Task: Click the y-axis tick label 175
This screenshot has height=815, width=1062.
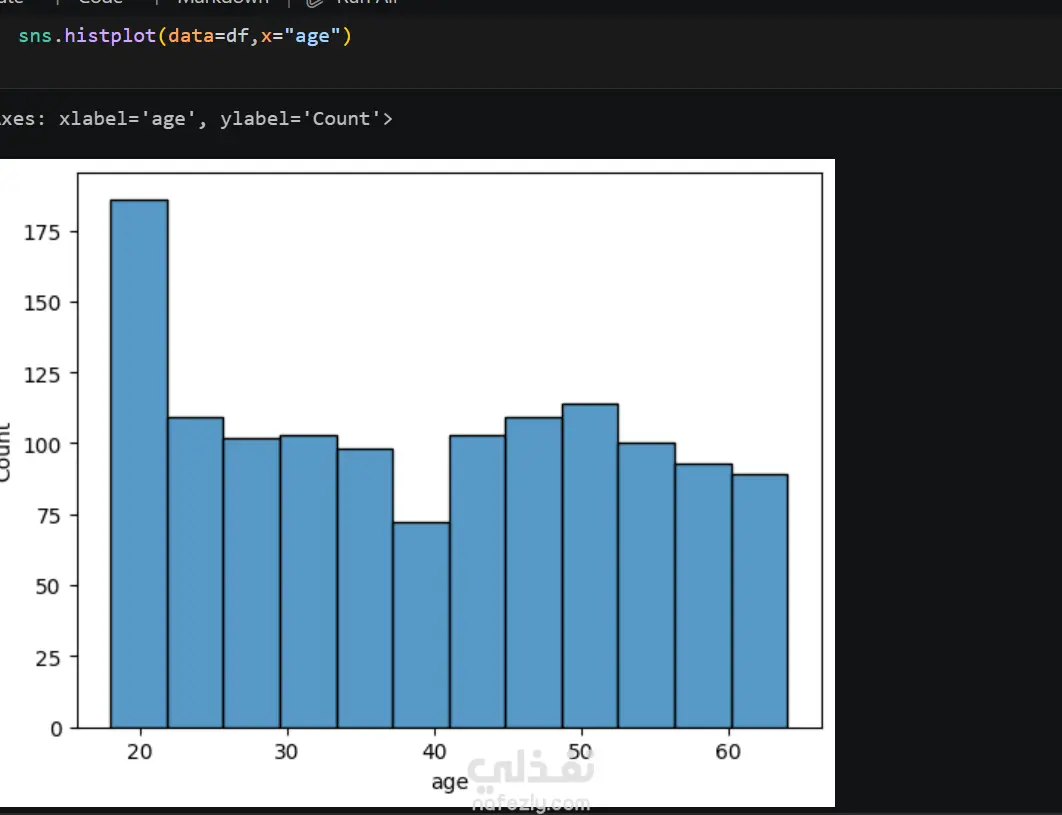Action: click(x=42, y=232)
